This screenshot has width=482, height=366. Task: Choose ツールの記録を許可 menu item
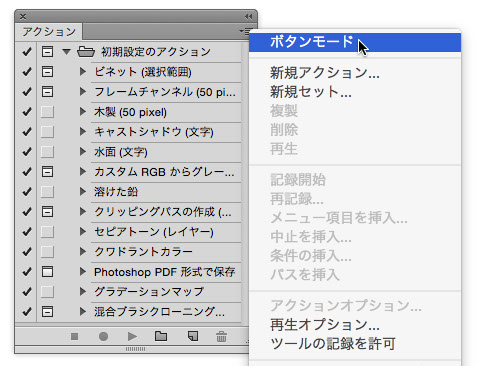[x=355, y=343]
